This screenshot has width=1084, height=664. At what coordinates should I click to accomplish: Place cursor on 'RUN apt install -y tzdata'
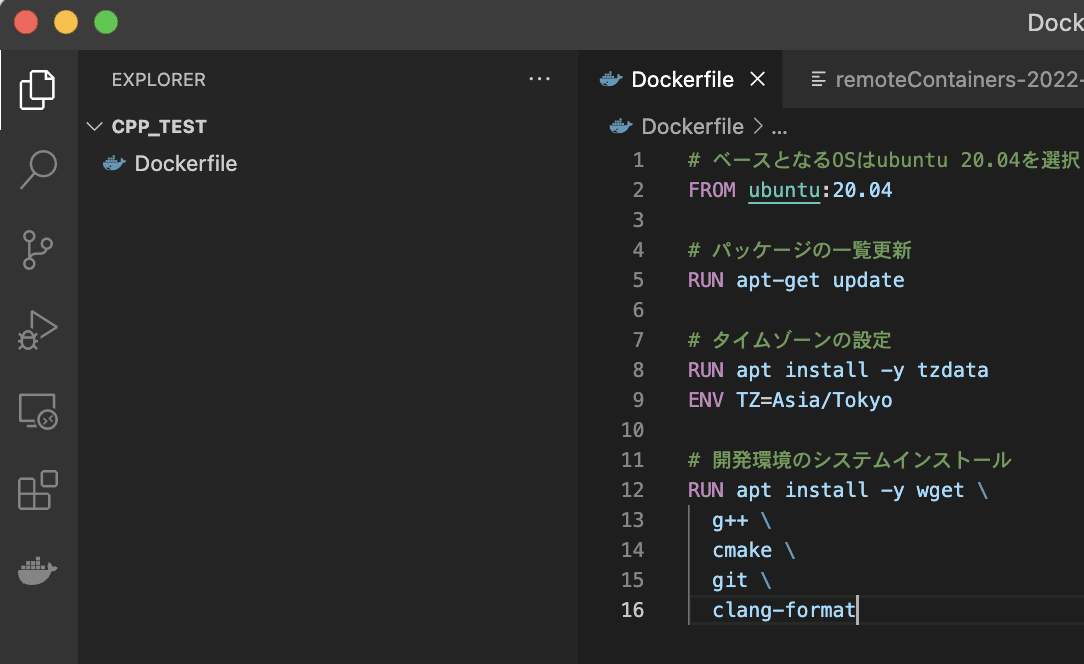[838, 370]
